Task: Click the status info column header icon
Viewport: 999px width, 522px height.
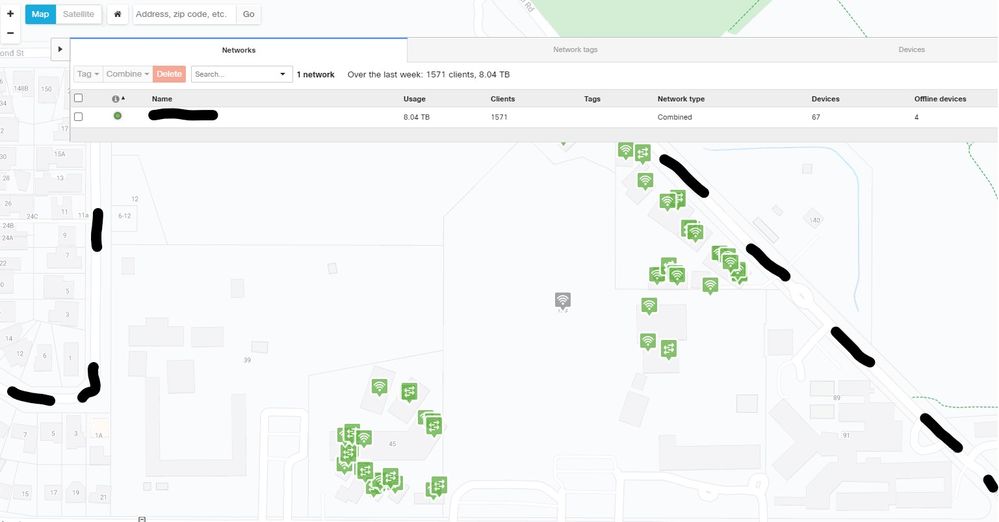Action: point(116,99)
